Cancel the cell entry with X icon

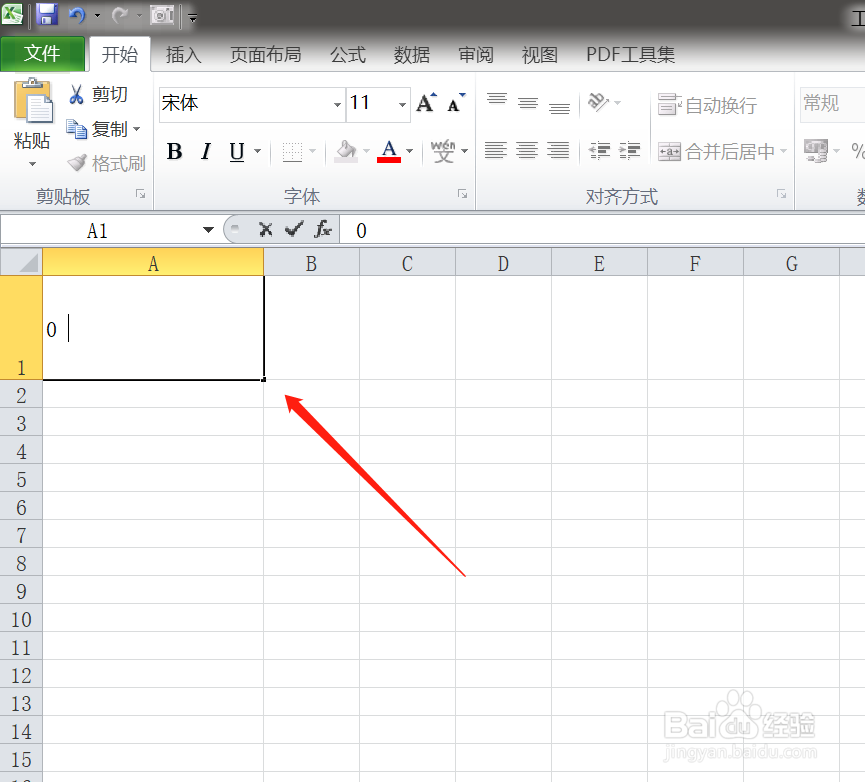[x=265, y=229]
